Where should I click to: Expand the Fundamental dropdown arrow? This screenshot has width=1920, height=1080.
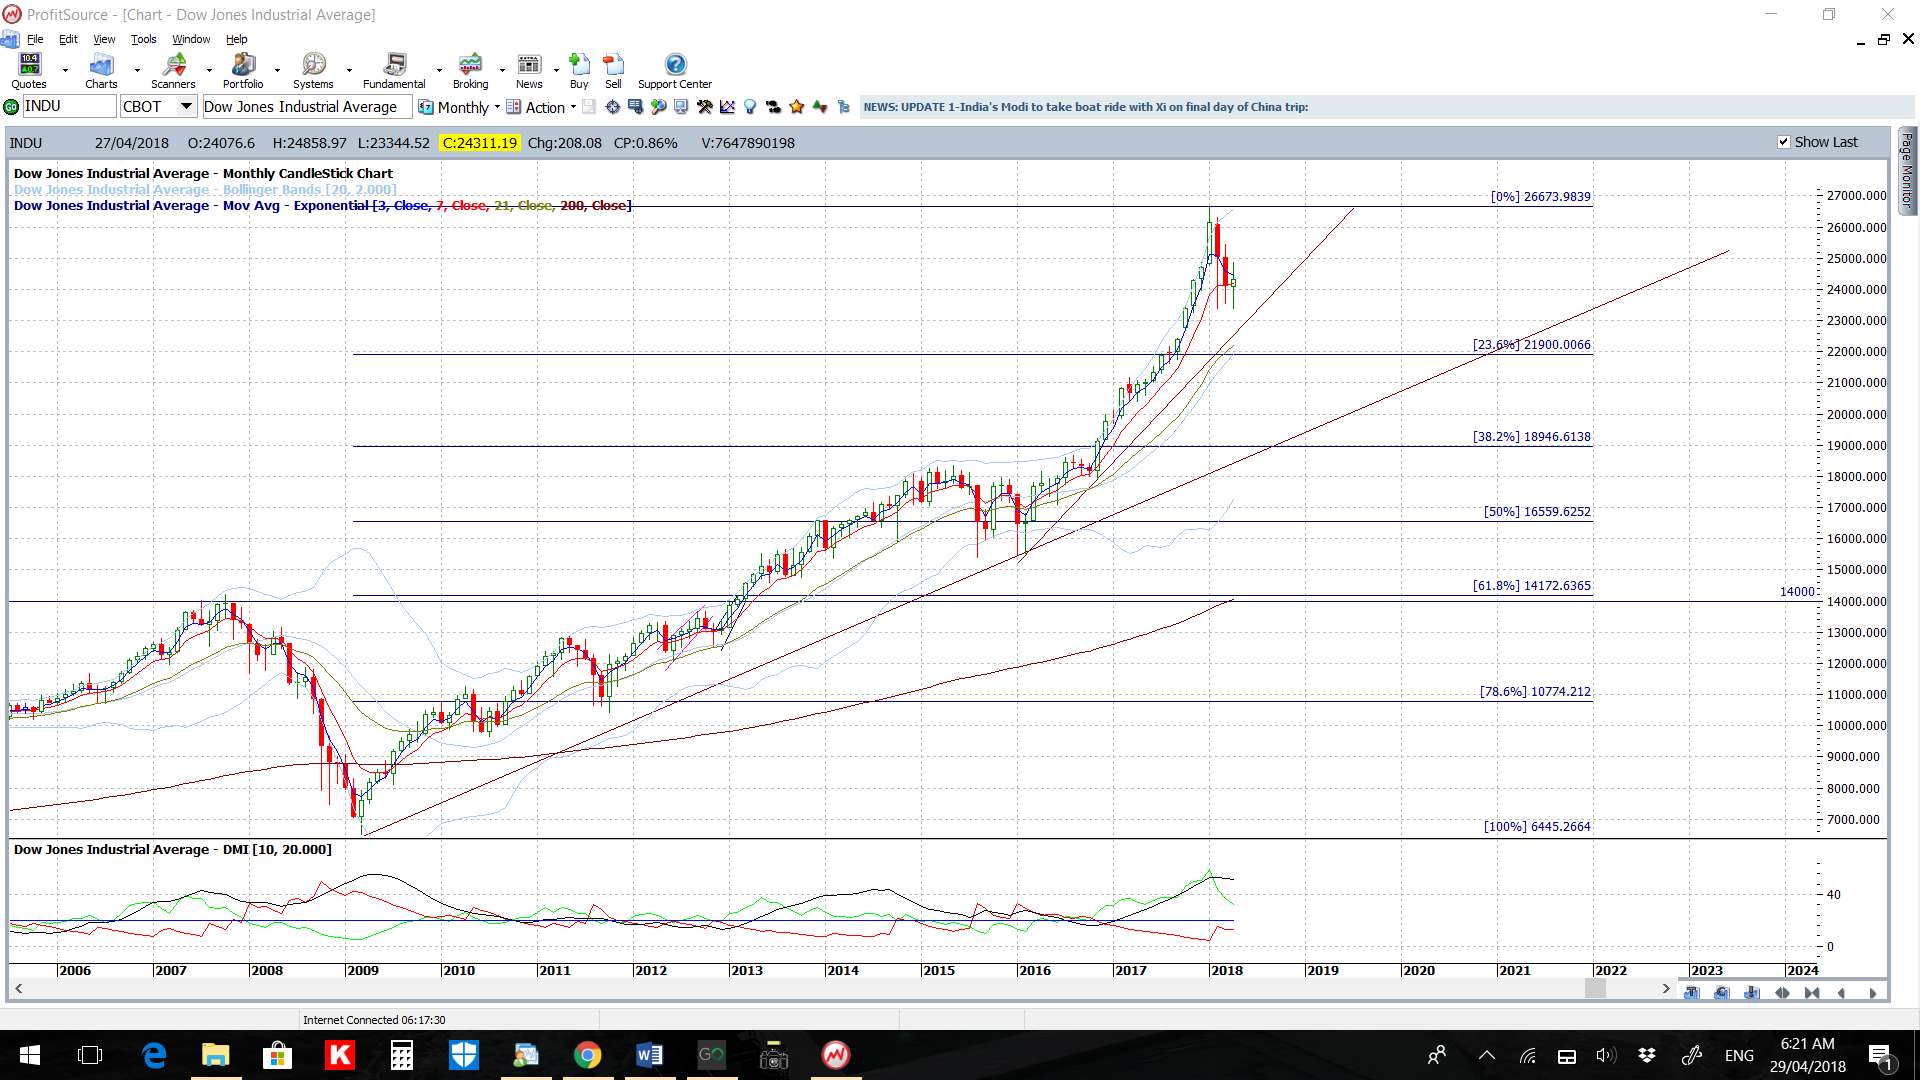[x=439, y=71]
